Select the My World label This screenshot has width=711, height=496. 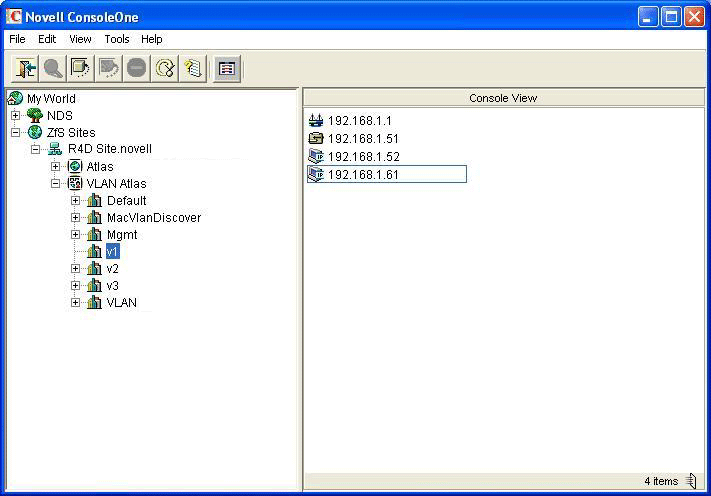(x=51, y=98)
